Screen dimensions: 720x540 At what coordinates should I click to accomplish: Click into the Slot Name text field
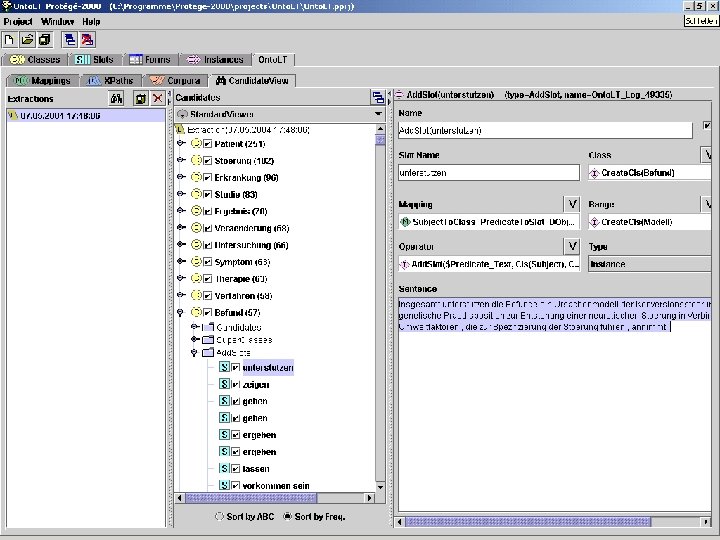488,172
